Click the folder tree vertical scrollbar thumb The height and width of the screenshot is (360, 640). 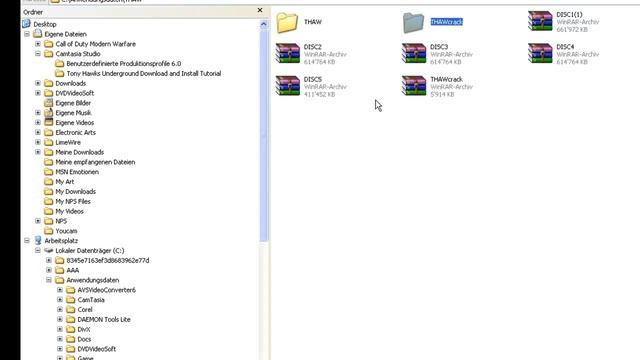pyautogui.click(x=264, y=135)
